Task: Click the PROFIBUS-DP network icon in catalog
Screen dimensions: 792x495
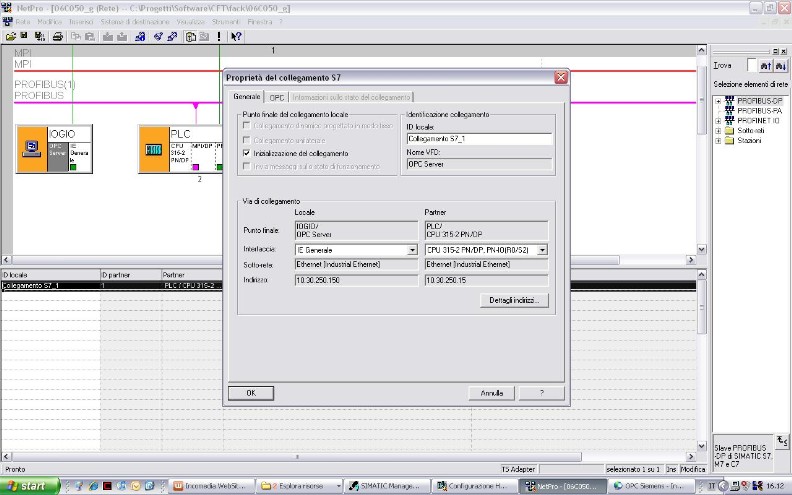Action: point(729,101)
